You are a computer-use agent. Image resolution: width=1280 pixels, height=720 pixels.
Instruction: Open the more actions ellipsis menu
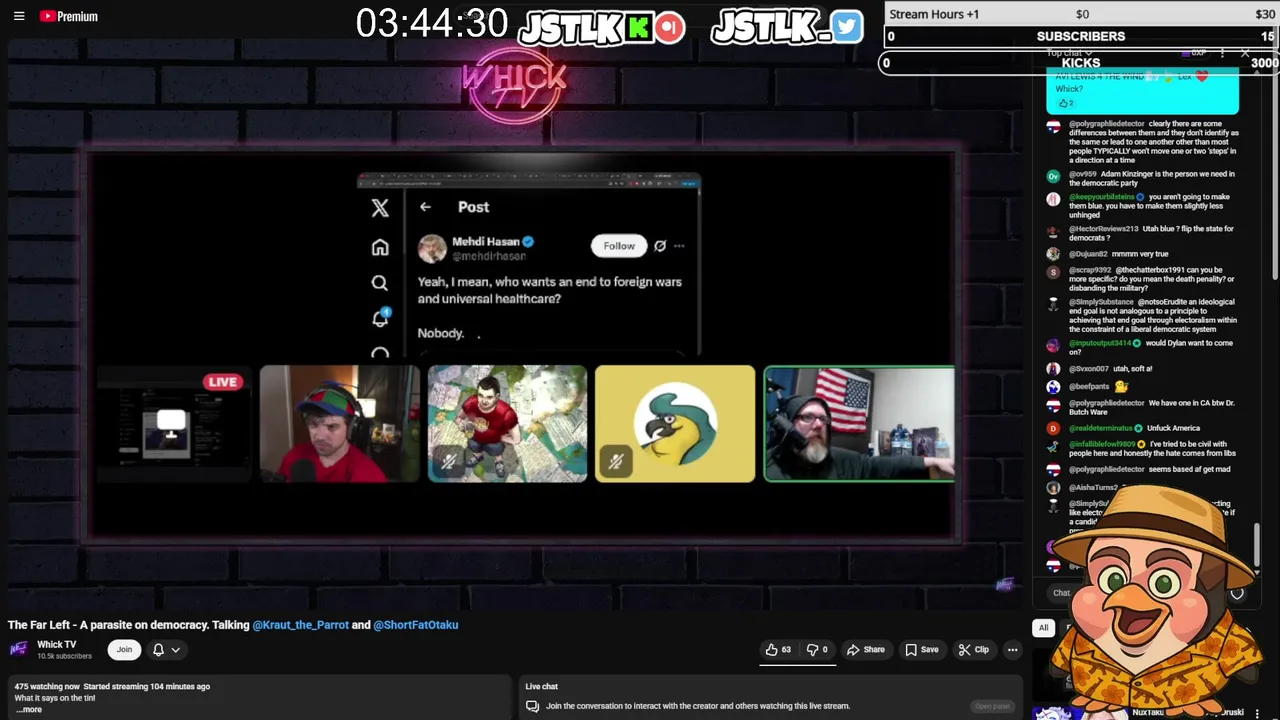1012,650
